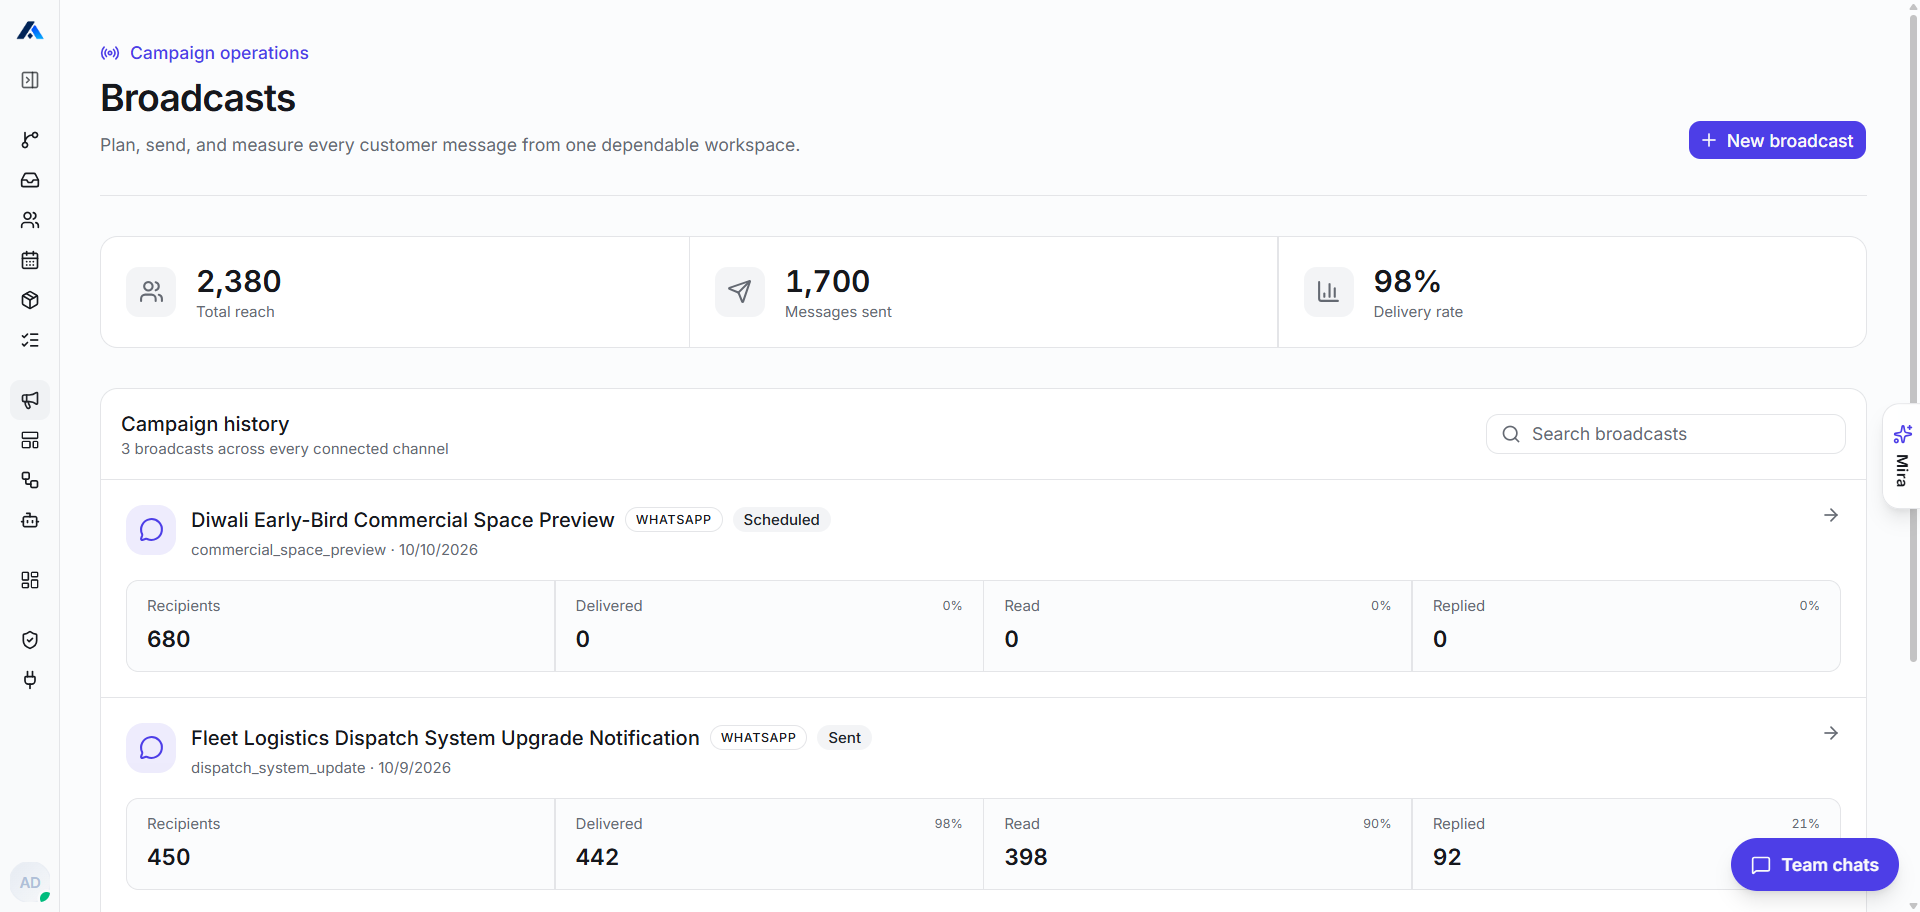Click the WHATSAPP tag on Diwali broadcast
Viewport: 1920px width, 912px height.
click(673, 520)
